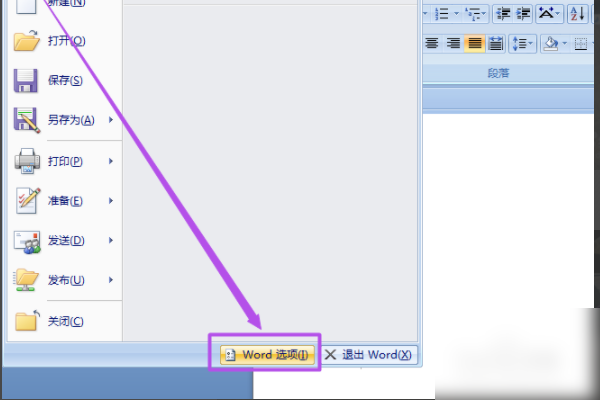The image size is (600, 400).
Task: Expand the 另存为(A) submenu arrow
Action: click(x=111, y=120)
